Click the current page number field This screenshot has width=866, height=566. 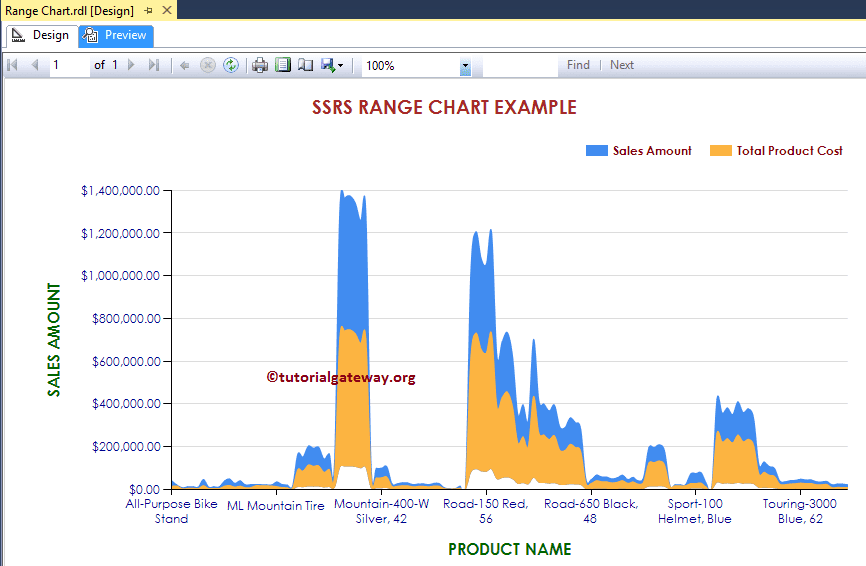(70, 65)
